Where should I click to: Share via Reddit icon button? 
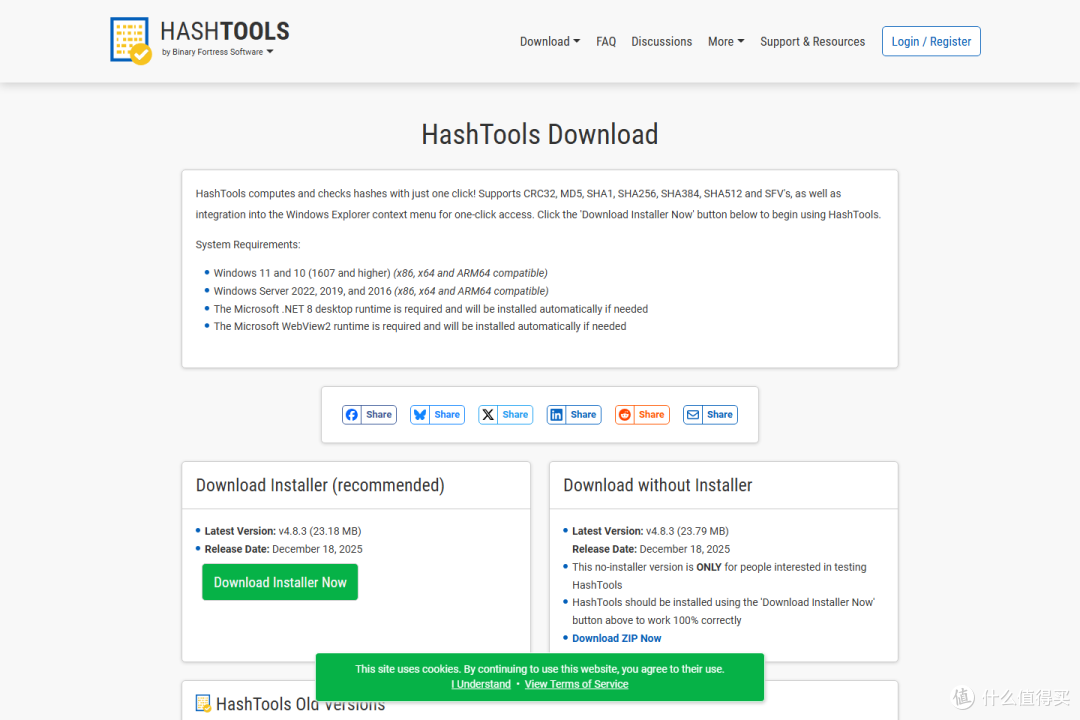tap(642, 415)
